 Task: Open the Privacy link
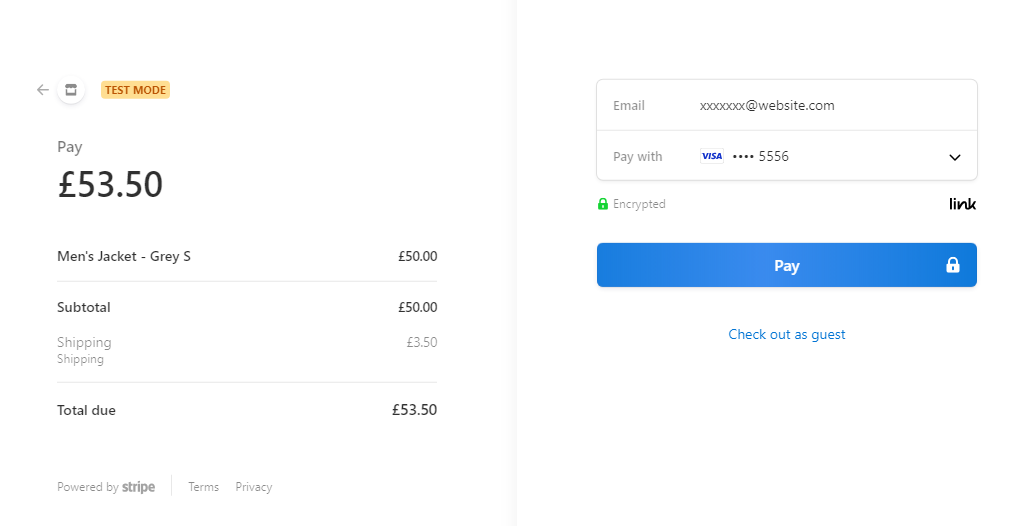(x=253, y=487)
